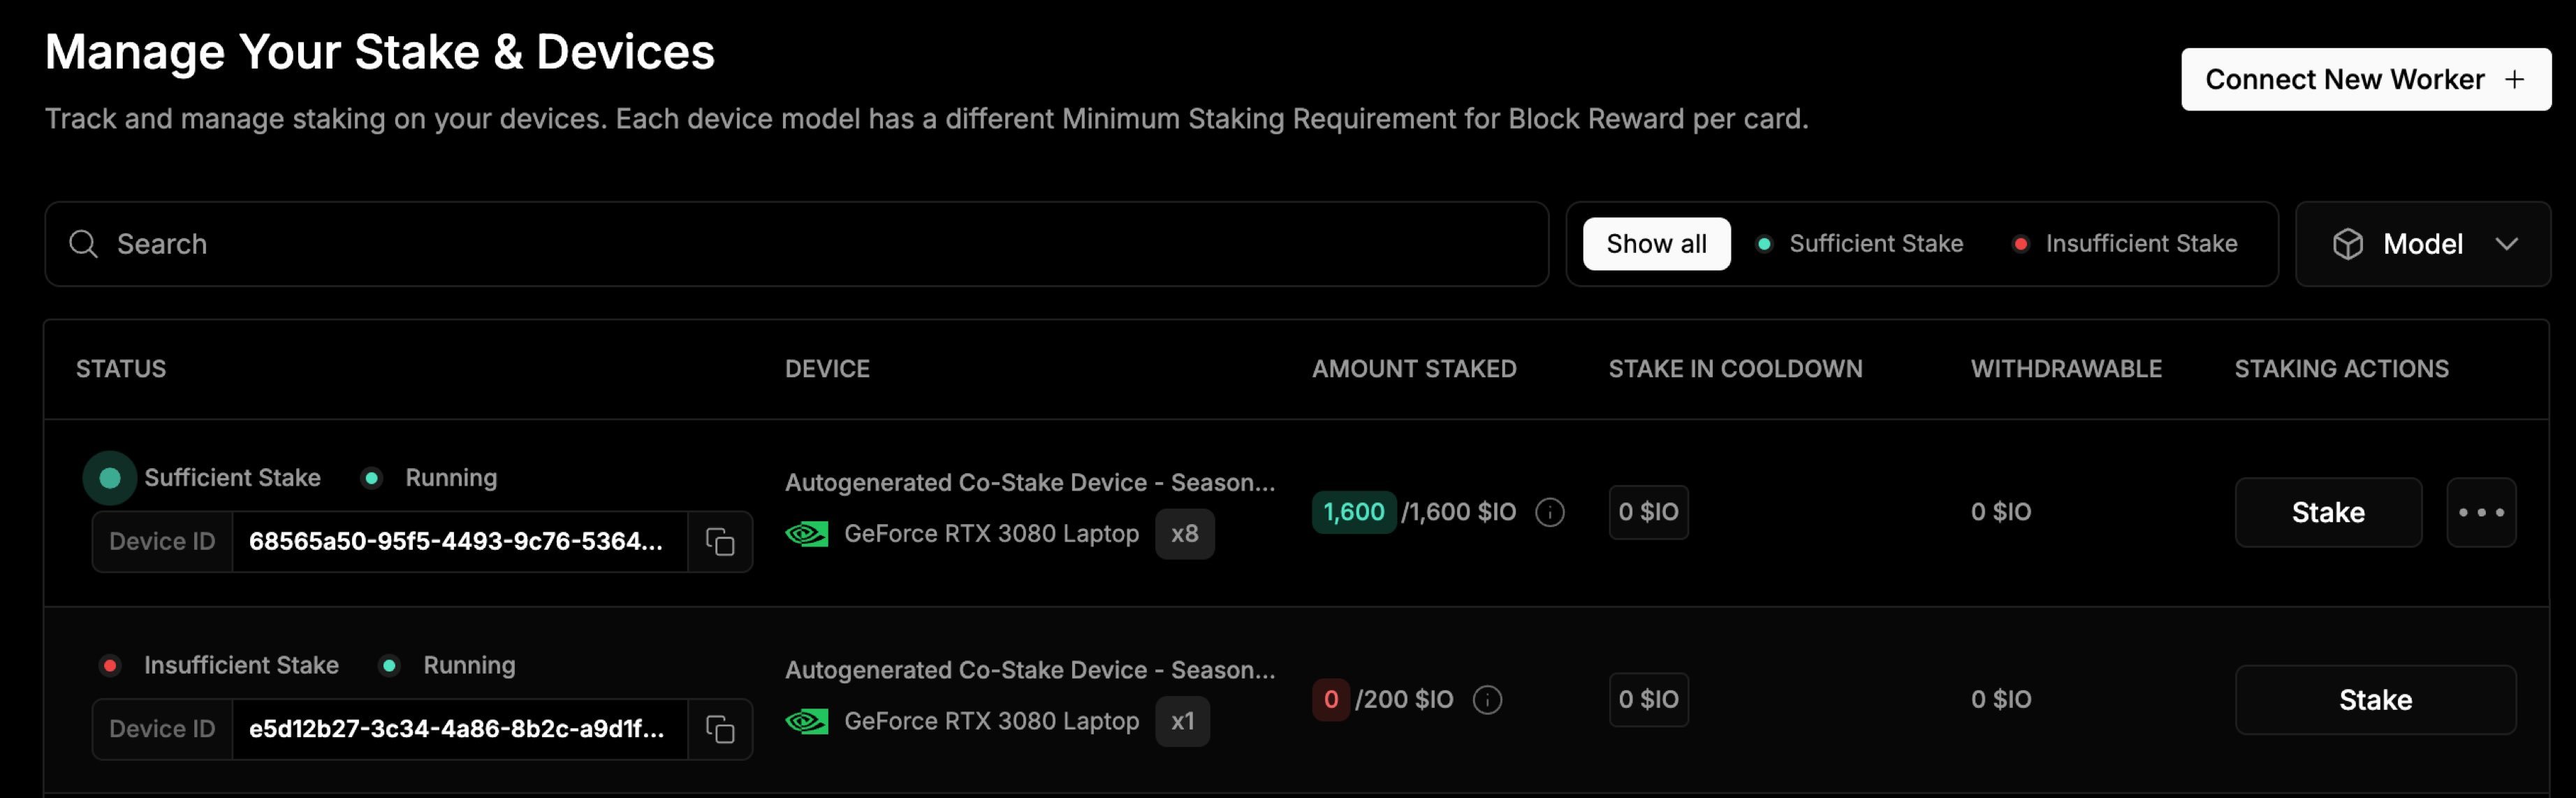This screenshot has height=798, width=2576.
Task: Copy the 68565a50 device ID
Action: pyautogui.click(x=720, y=542)
